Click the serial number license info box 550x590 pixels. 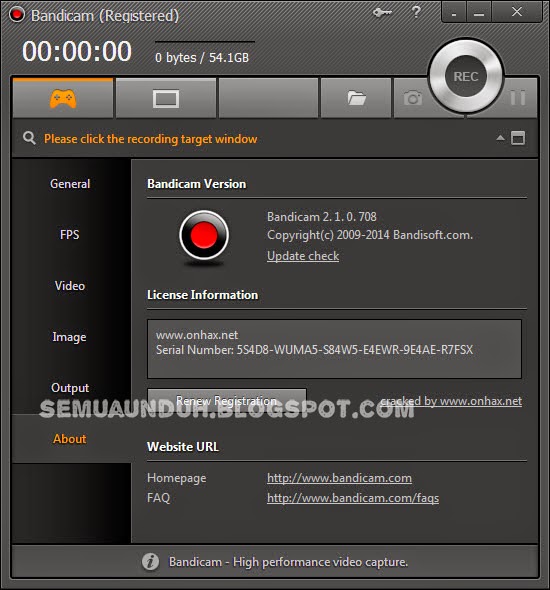point(334,349)
